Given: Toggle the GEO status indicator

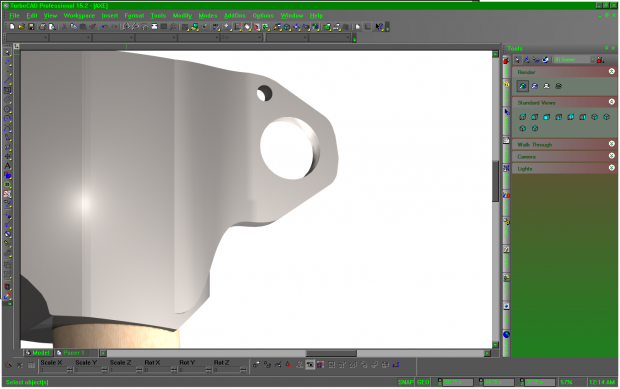Looking at the screenshot, I should [x=423, y=382].
